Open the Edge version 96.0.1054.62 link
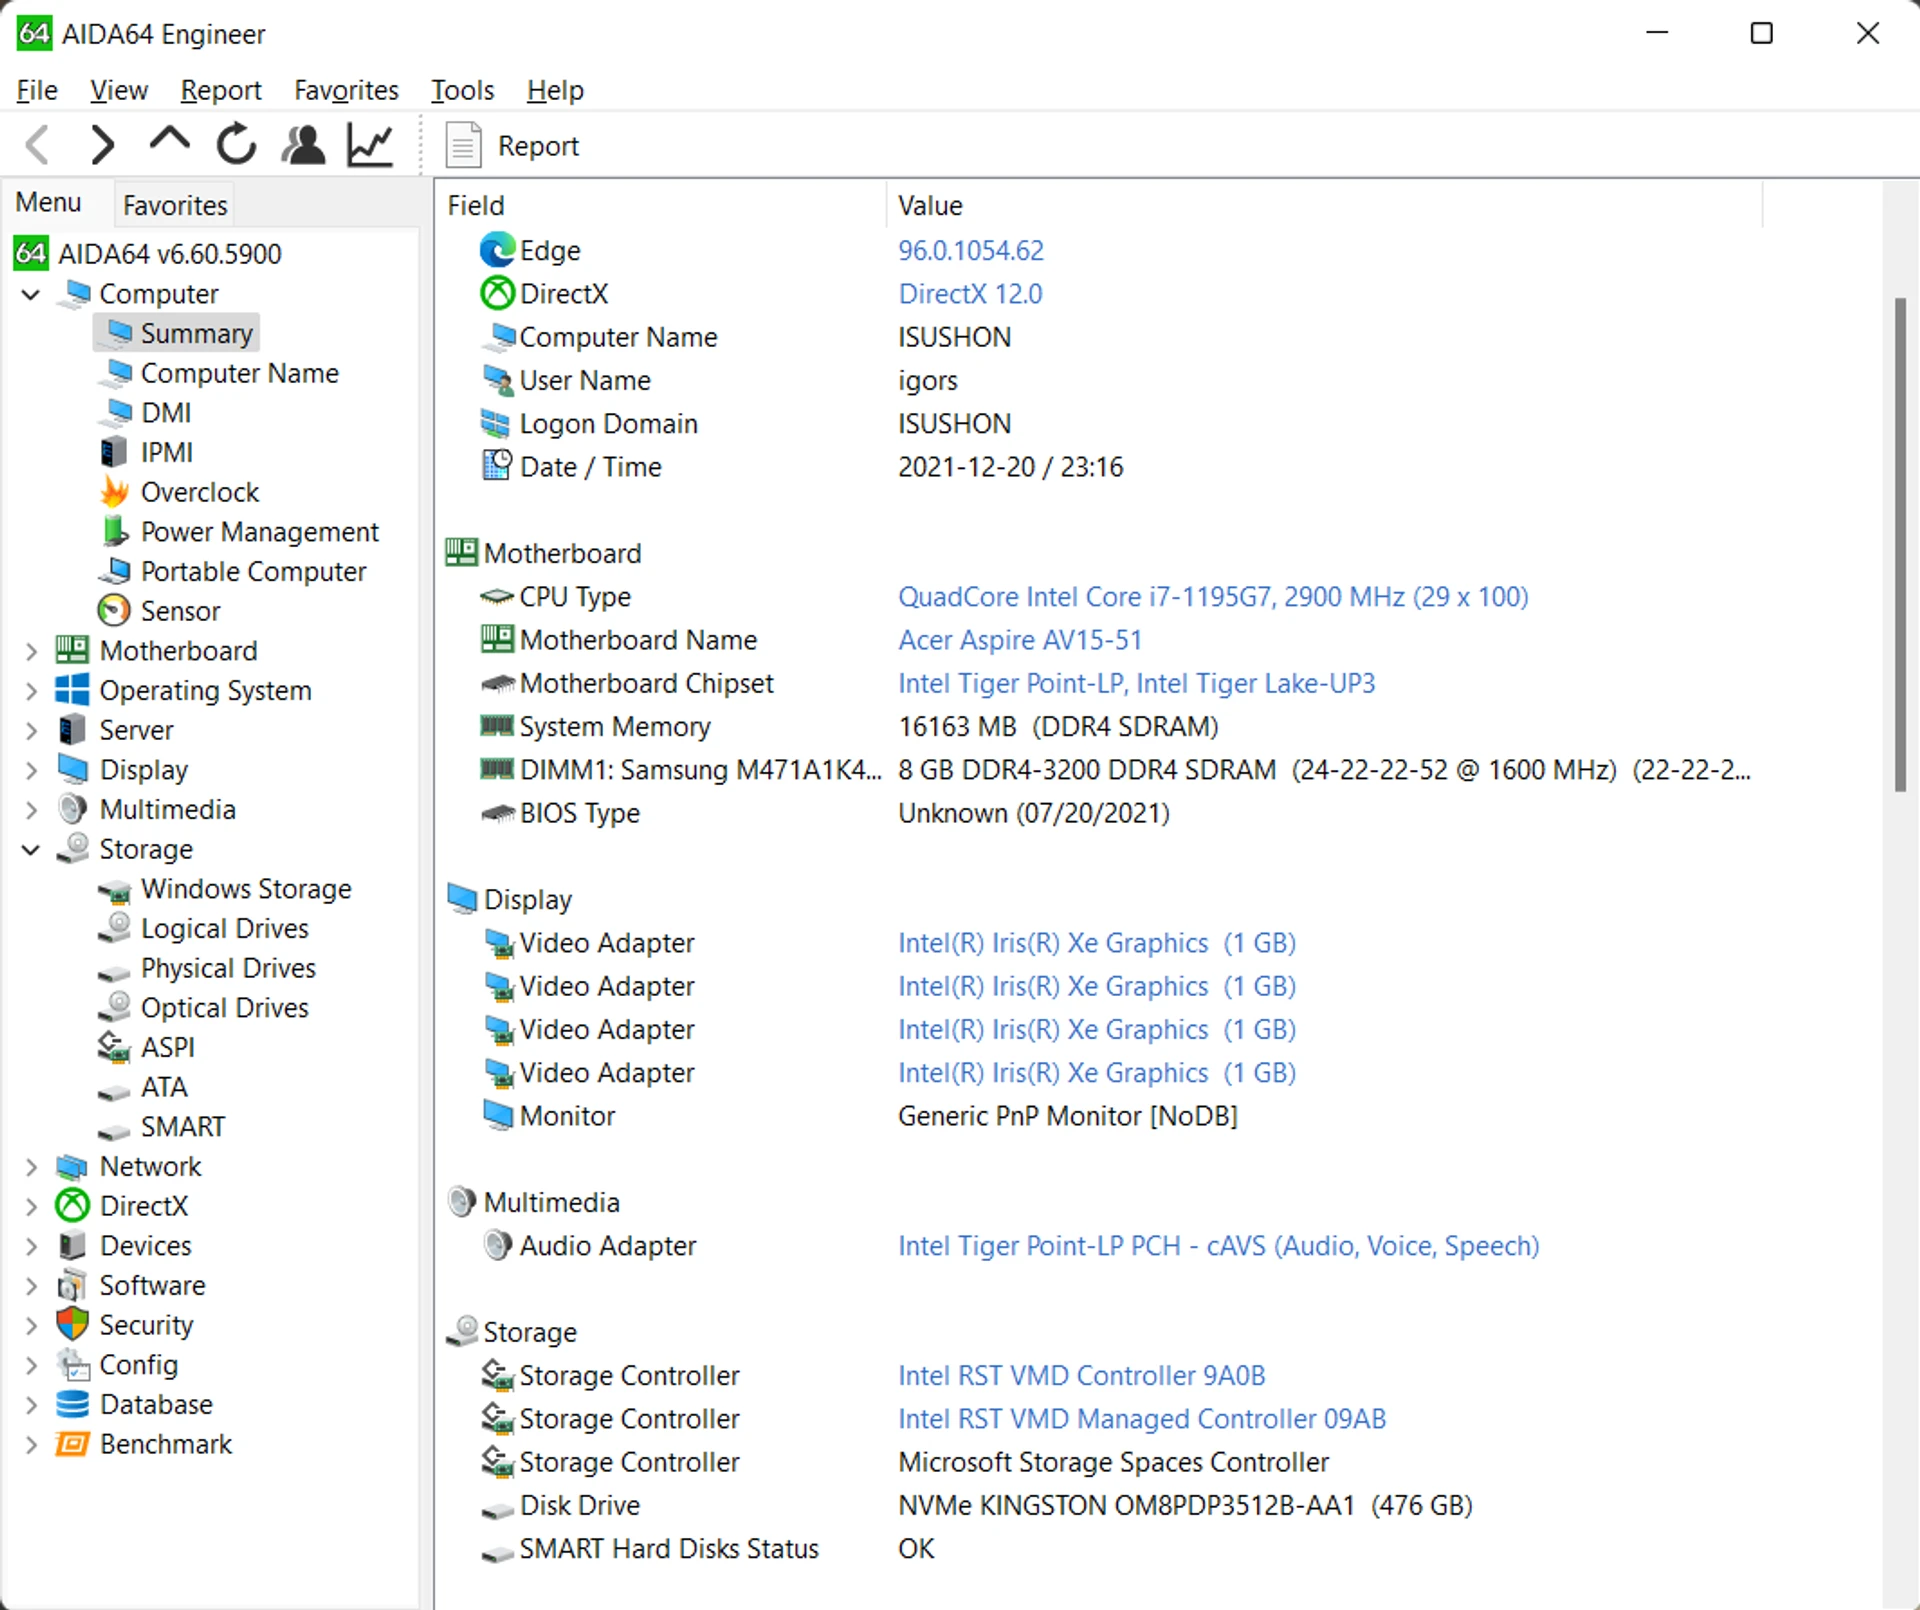Screen dimensions: 1920x1610 (971, 250)
